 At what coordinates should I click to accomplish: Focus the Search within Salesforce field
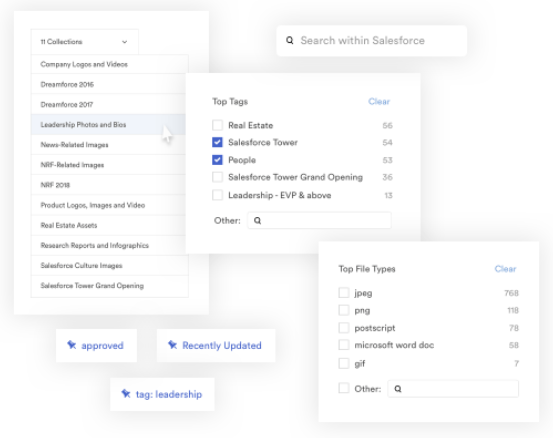pyautogui.click(x=372, y=41)
